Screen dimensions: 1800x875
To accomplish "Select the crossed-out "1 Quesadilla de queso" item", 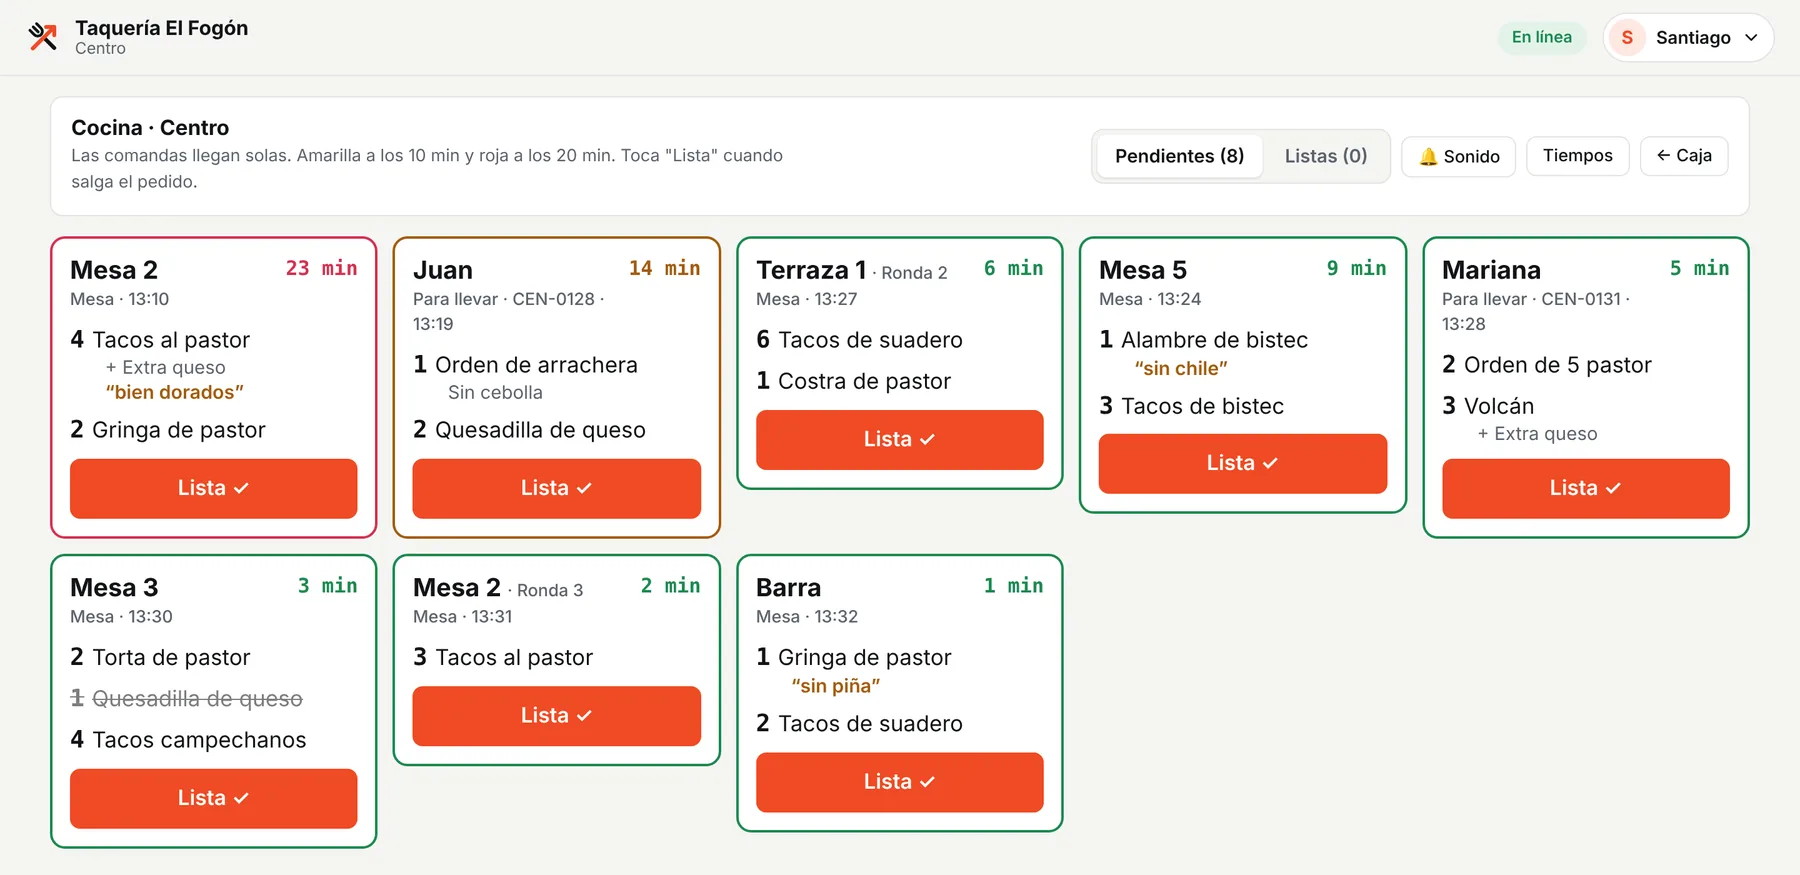I will click(x=186, y=698).
